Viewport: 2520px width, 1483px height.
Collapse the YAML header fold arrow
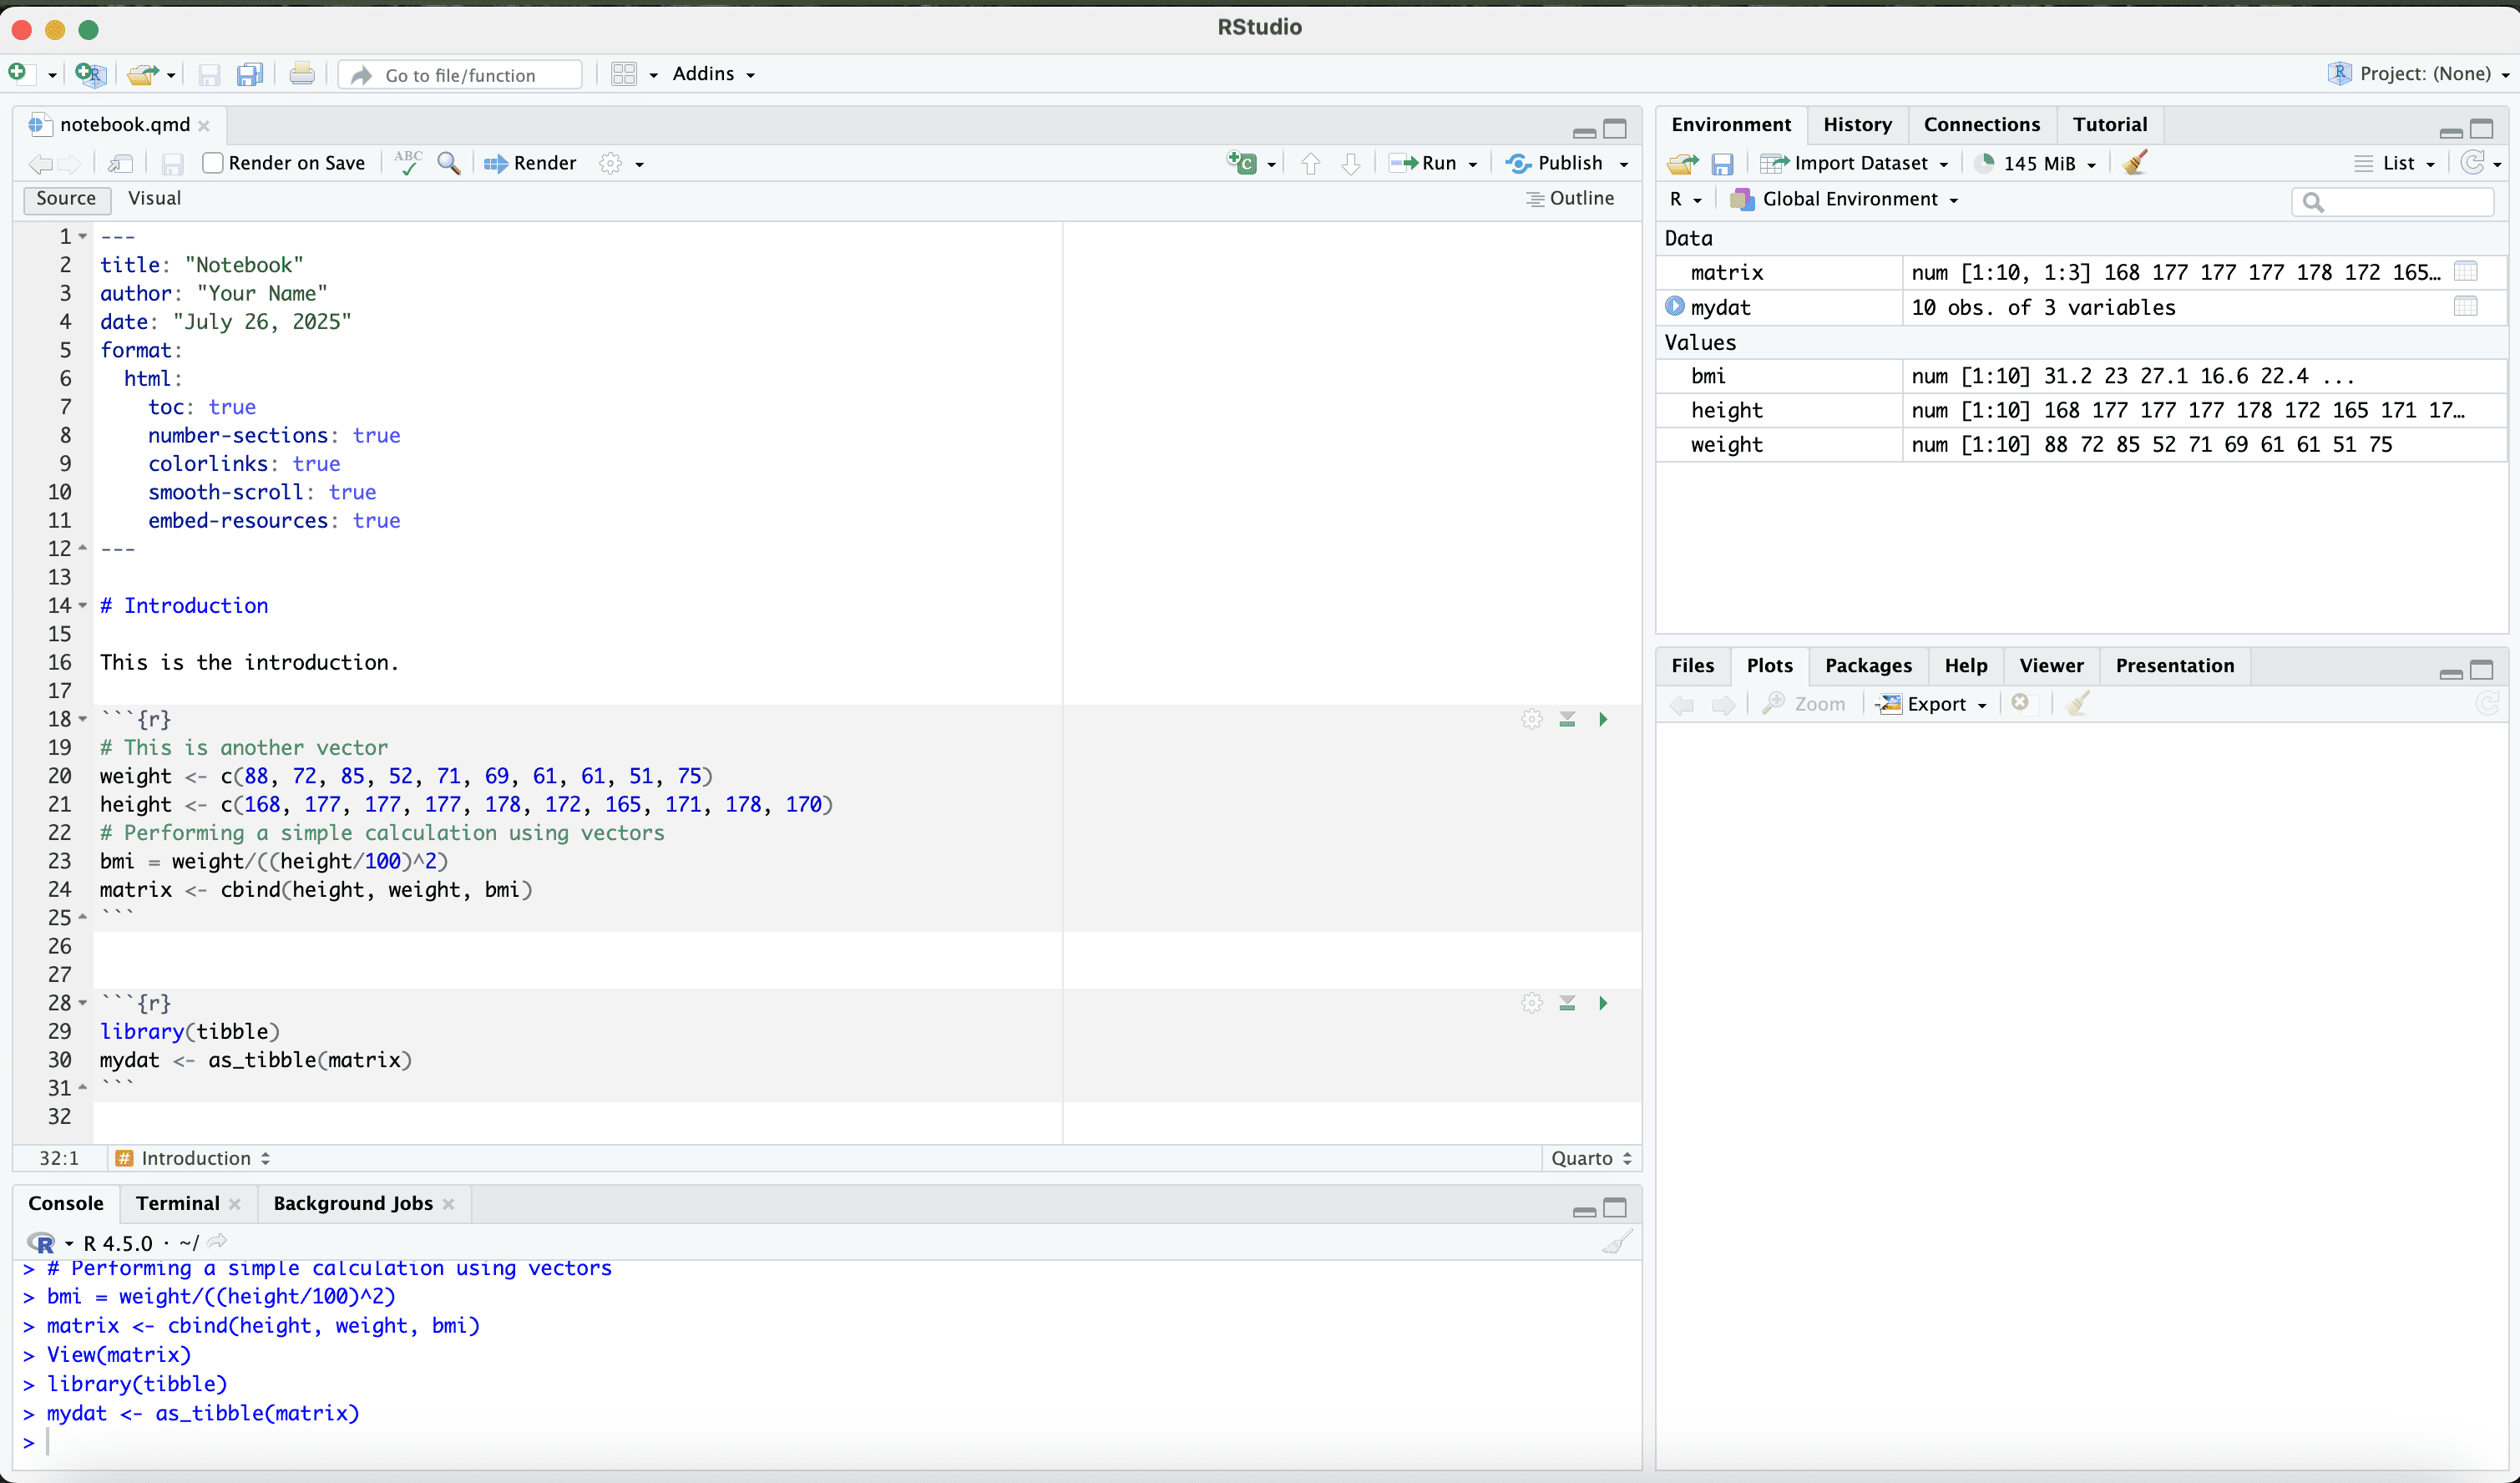pyautogui.click(x=83, y=237)
